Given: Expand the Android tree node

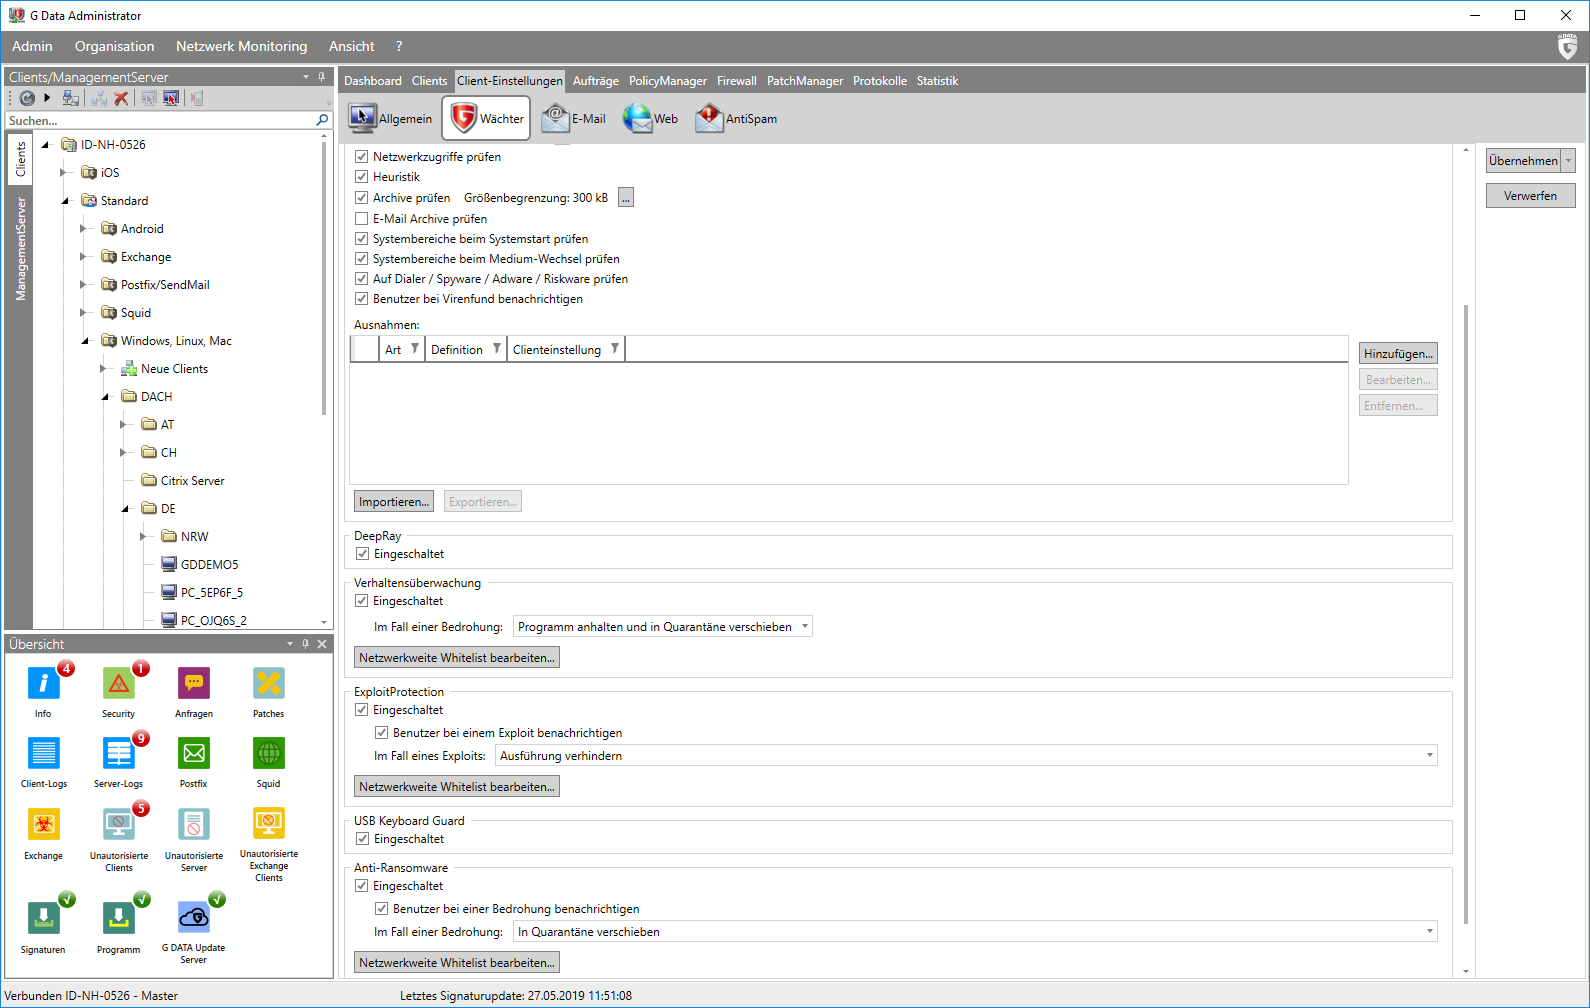Looking at the screenshot, I should [84, 229].
